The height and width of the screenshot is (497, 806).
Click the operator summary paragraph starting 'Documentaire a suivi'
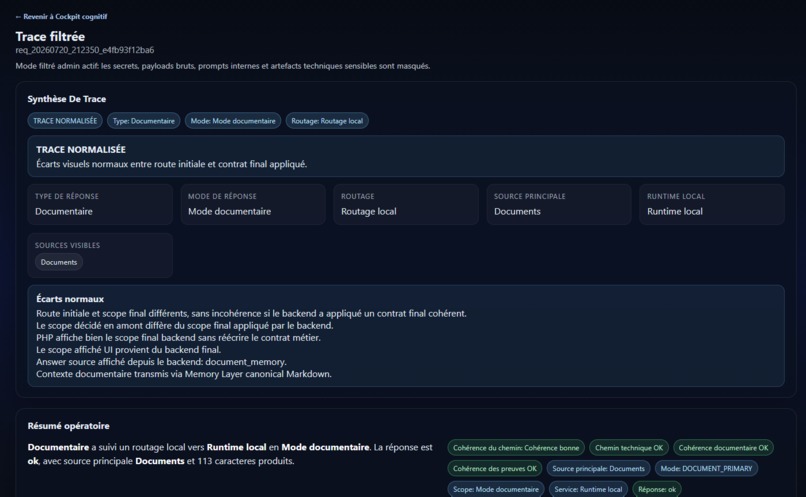coord(230,454)
